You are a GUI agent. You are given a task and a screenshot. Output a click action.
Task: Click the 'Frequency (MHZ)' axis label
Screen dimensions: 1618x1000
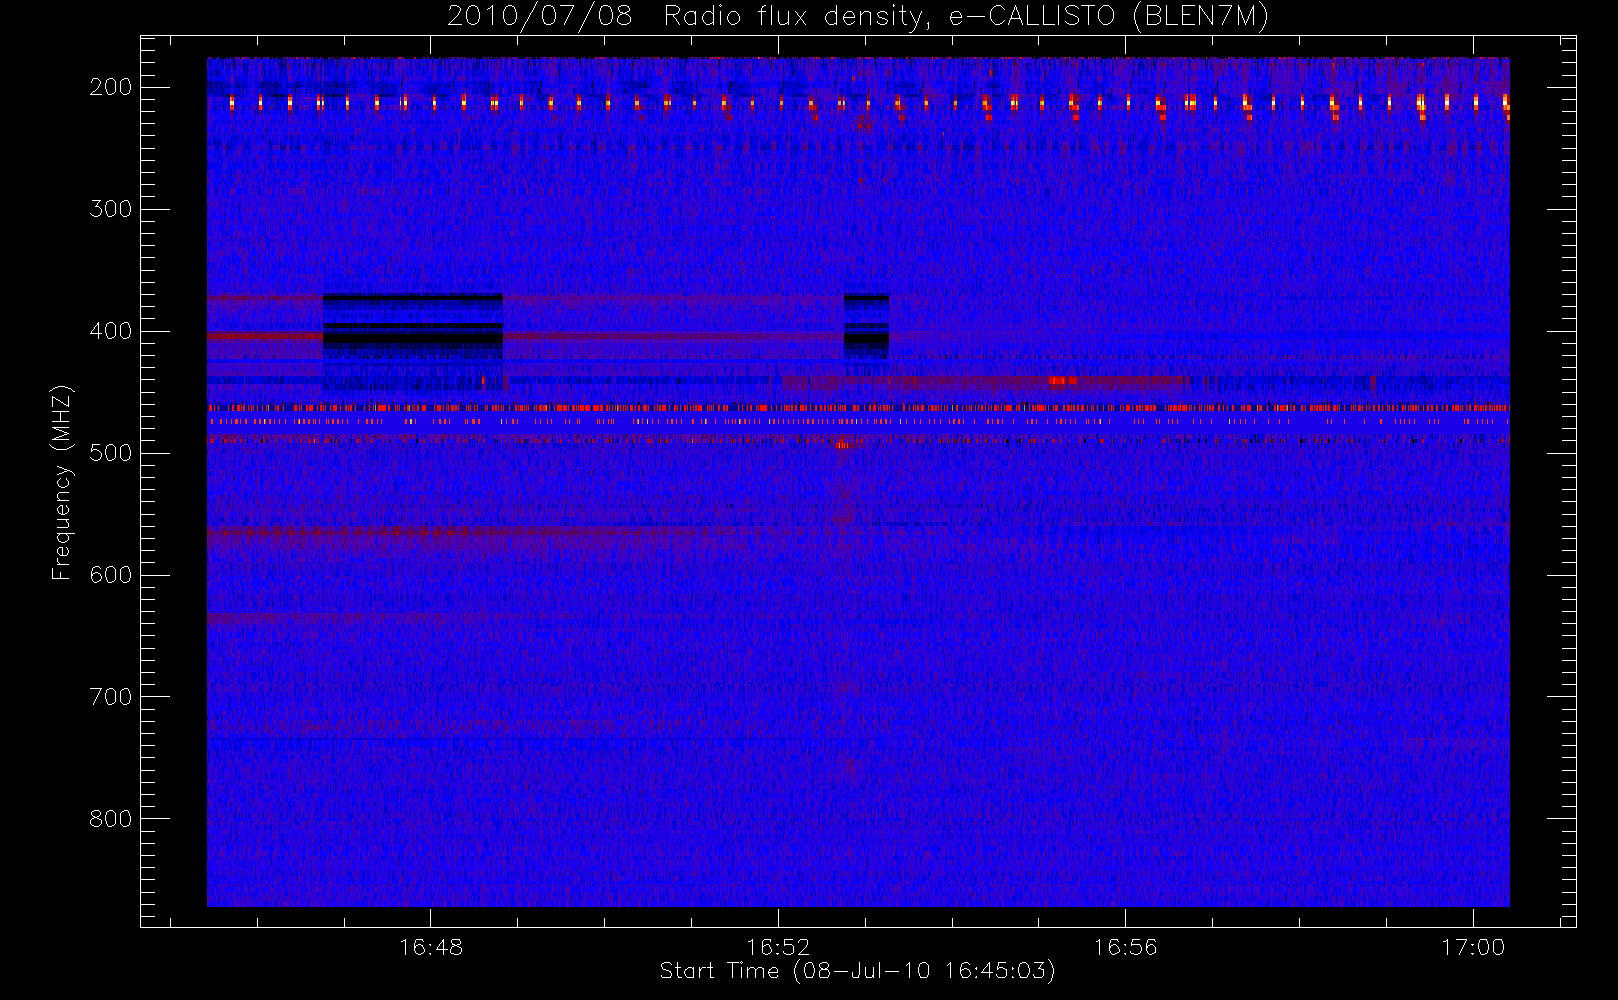pyautogui.click(x=62, y=482)
